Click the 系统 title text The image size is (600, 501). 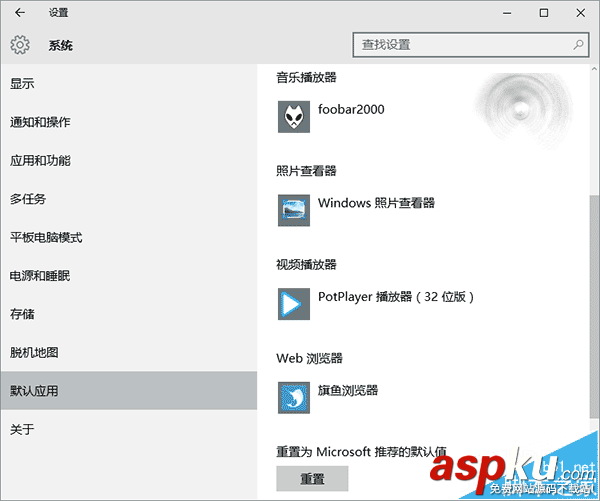[60, 46]
